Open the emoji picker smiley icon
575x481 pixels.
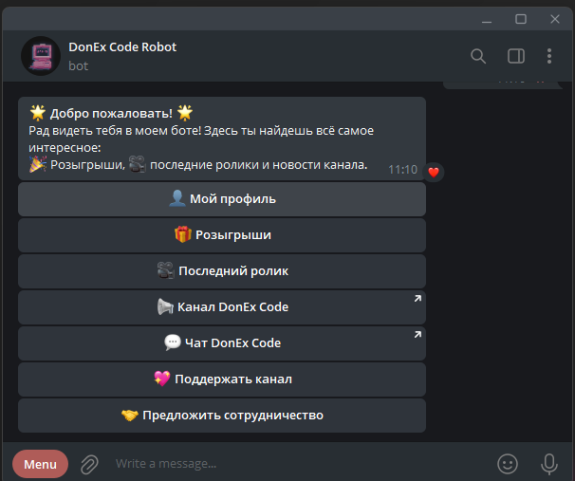[508, 464]
